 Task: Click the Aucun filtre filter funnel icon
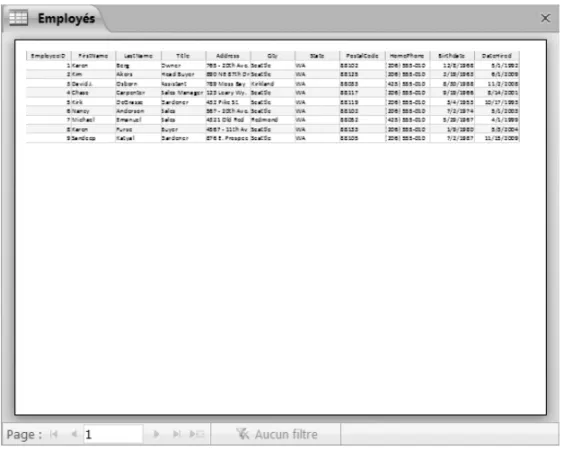pos(243,434)
